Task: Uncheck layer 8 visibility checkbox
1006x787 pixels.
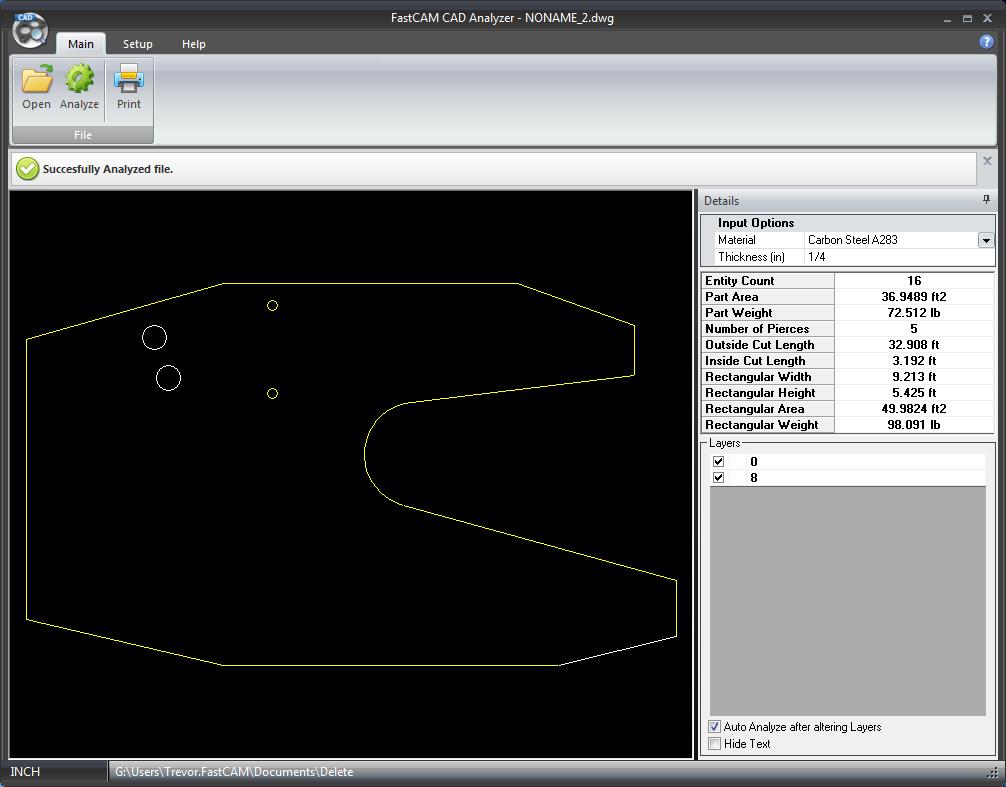Action: (x=719, y=477)
